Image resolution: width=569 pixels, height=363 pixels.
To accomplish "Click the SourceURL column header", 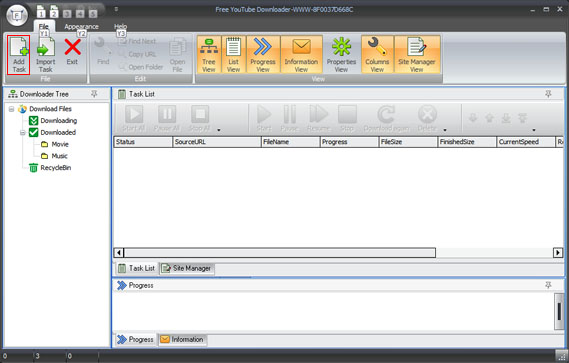I will (x=217, y=142).
